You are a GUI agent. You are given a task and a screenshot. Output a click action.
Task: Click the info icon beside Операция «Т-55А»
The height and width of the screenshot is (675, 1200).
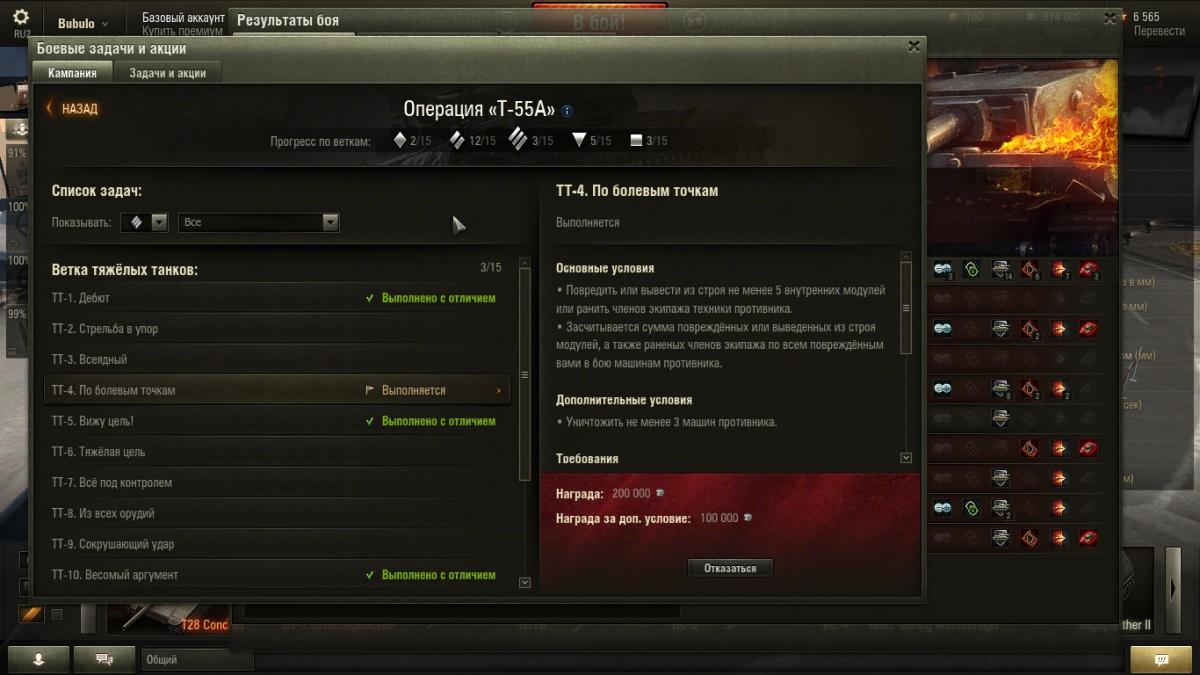coord(567,111)
